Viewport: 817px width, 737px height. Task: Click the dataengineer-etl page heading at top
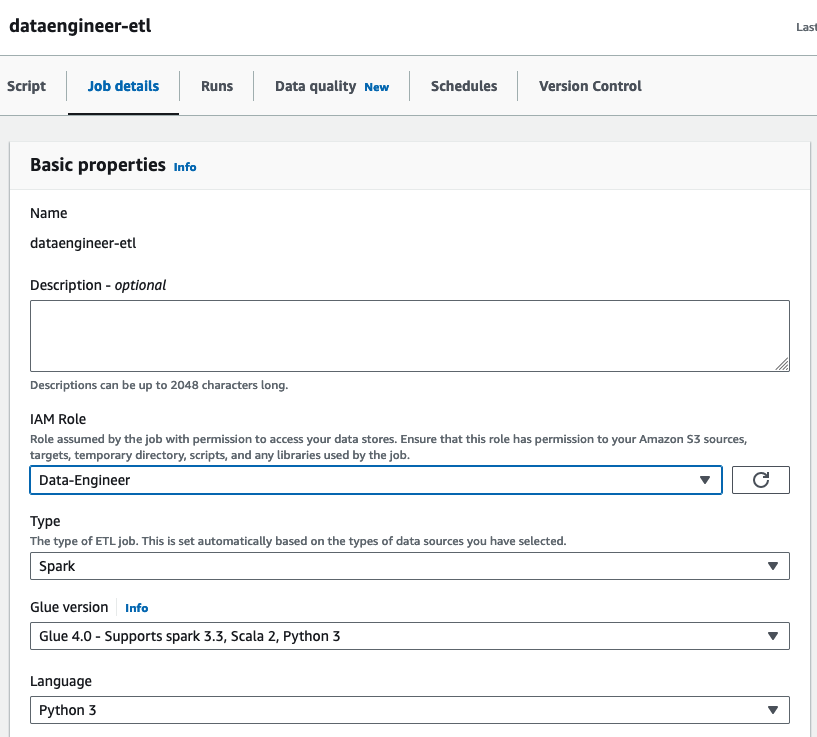coord(80,26)
